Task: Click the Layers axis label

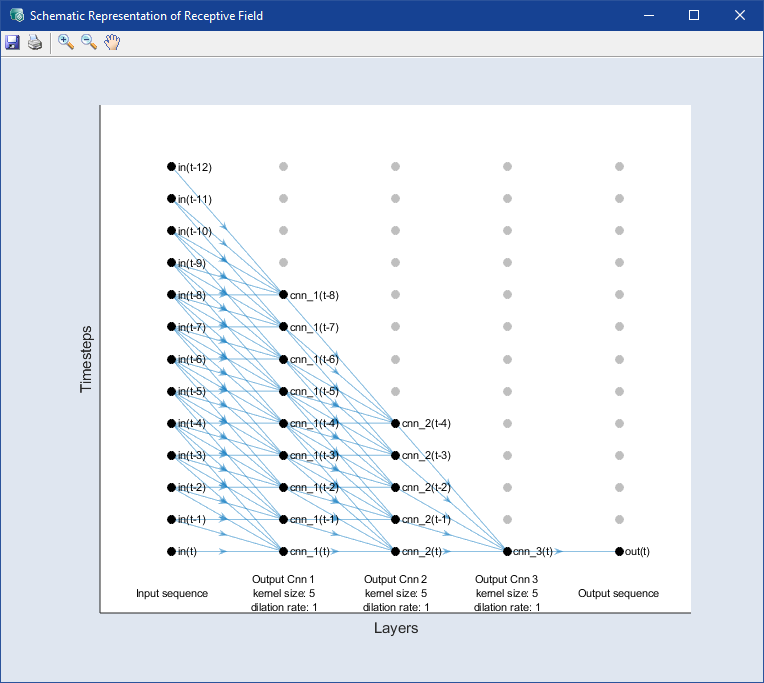Action: click(x=395, y=628)
